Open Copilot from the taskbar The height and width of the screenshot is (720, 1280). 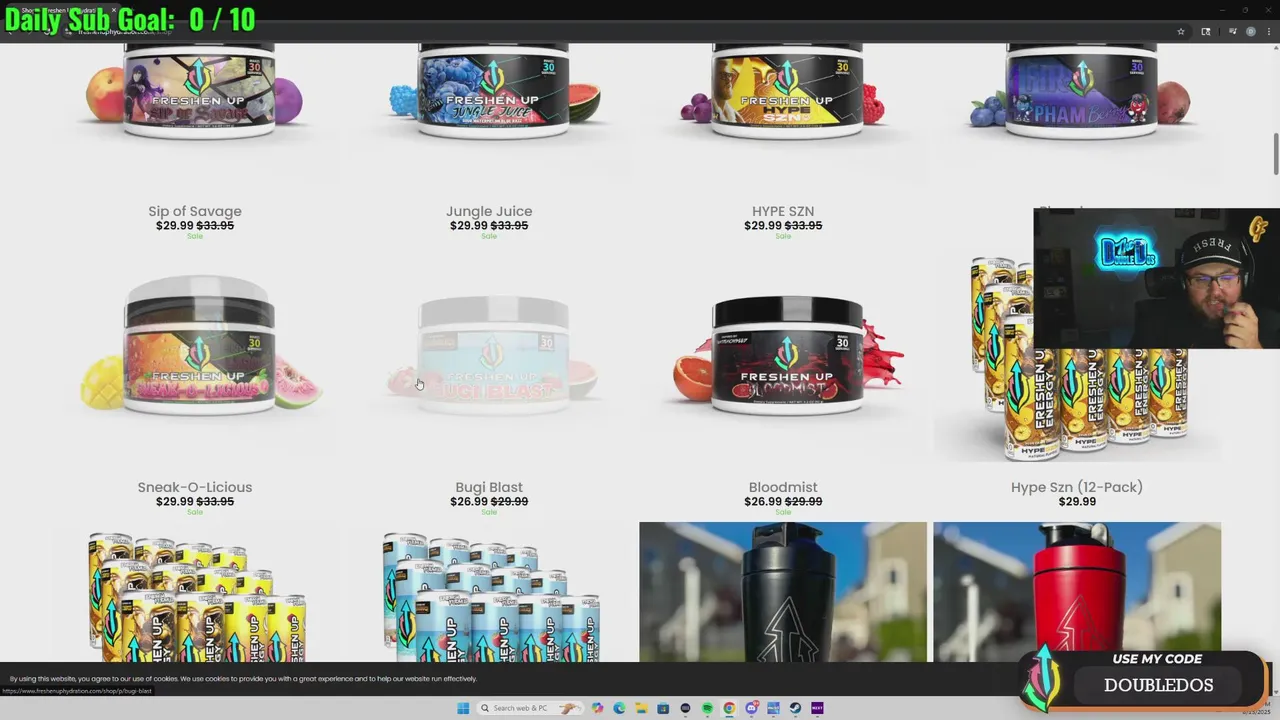597,708
